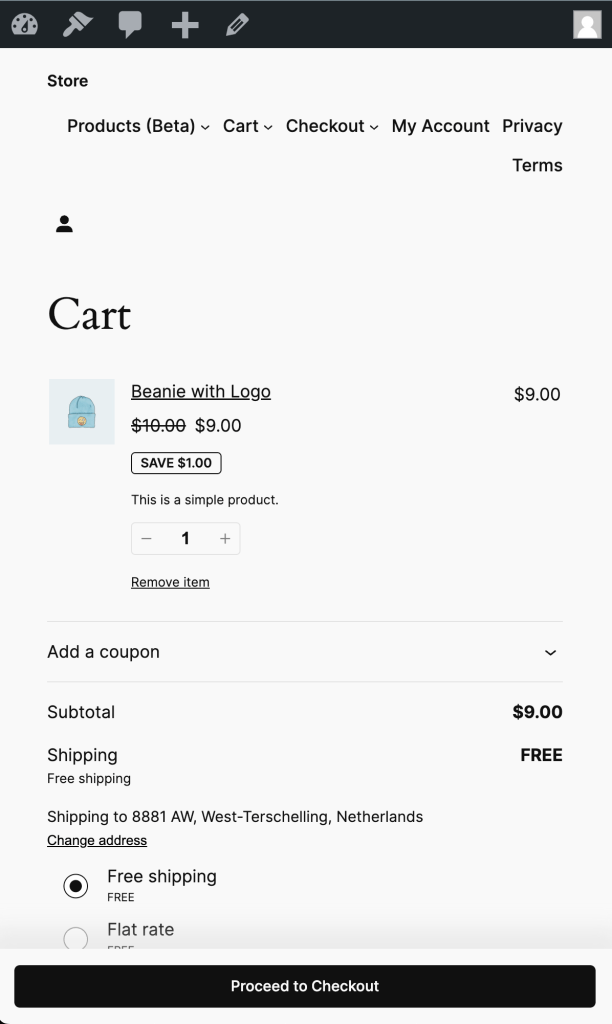This screenshot has height=1024, width=612.
Task: Select the Free shipping radio option
Action: tap(76, 886)
